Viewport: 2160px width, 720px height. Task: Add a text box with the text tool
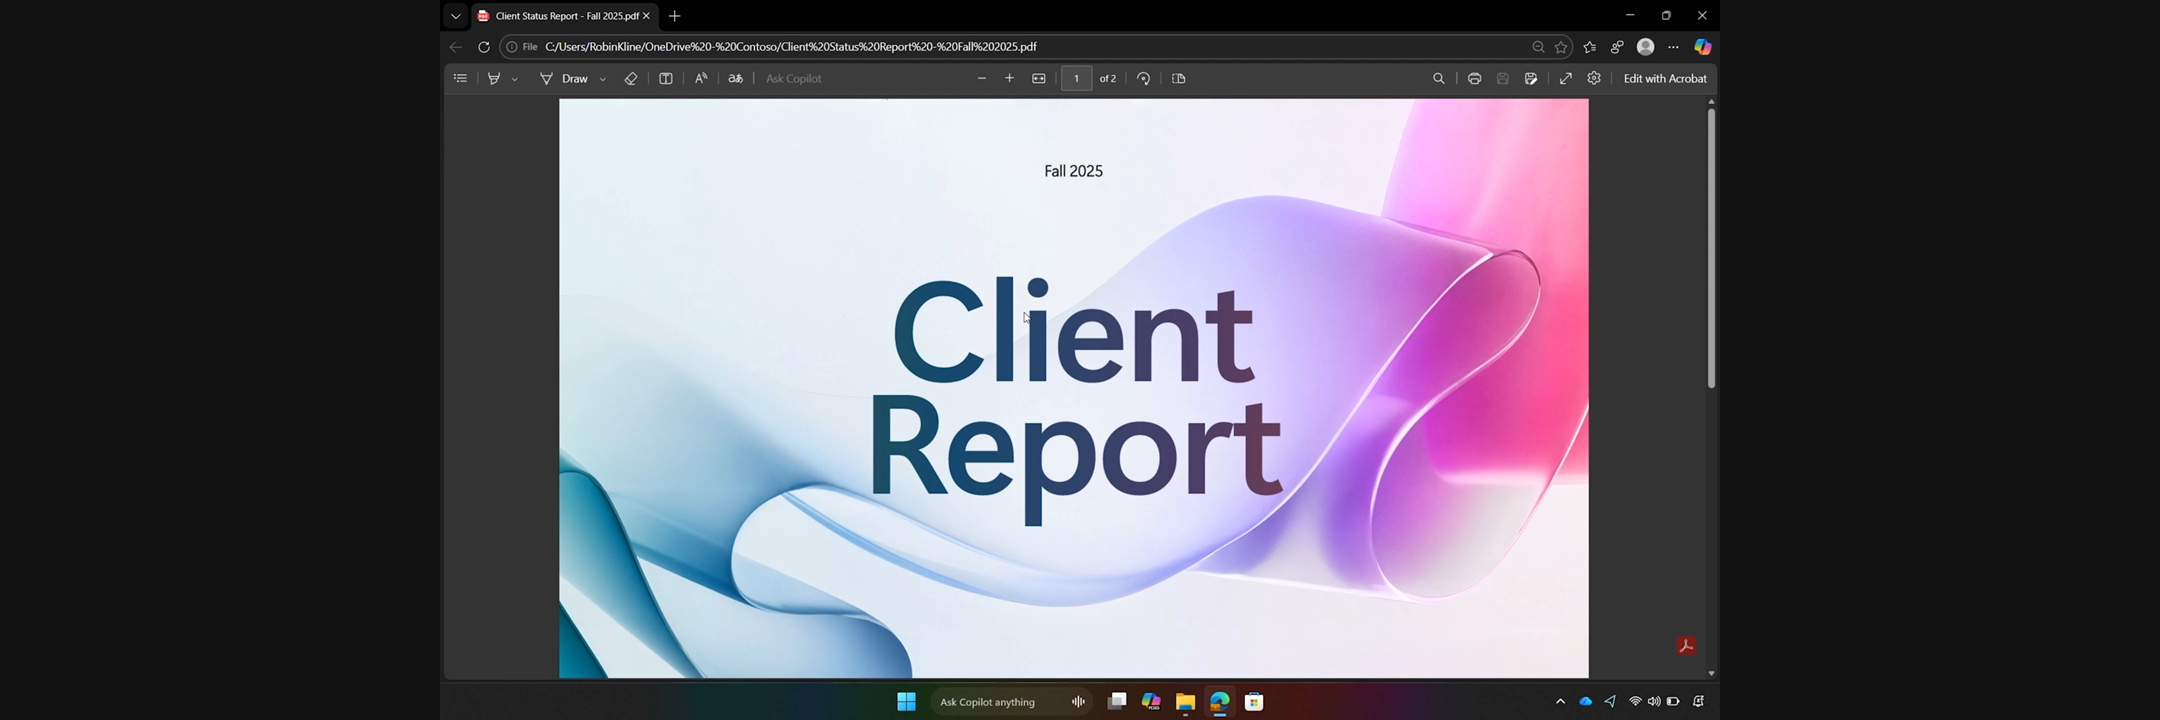(x=666, y=78)
